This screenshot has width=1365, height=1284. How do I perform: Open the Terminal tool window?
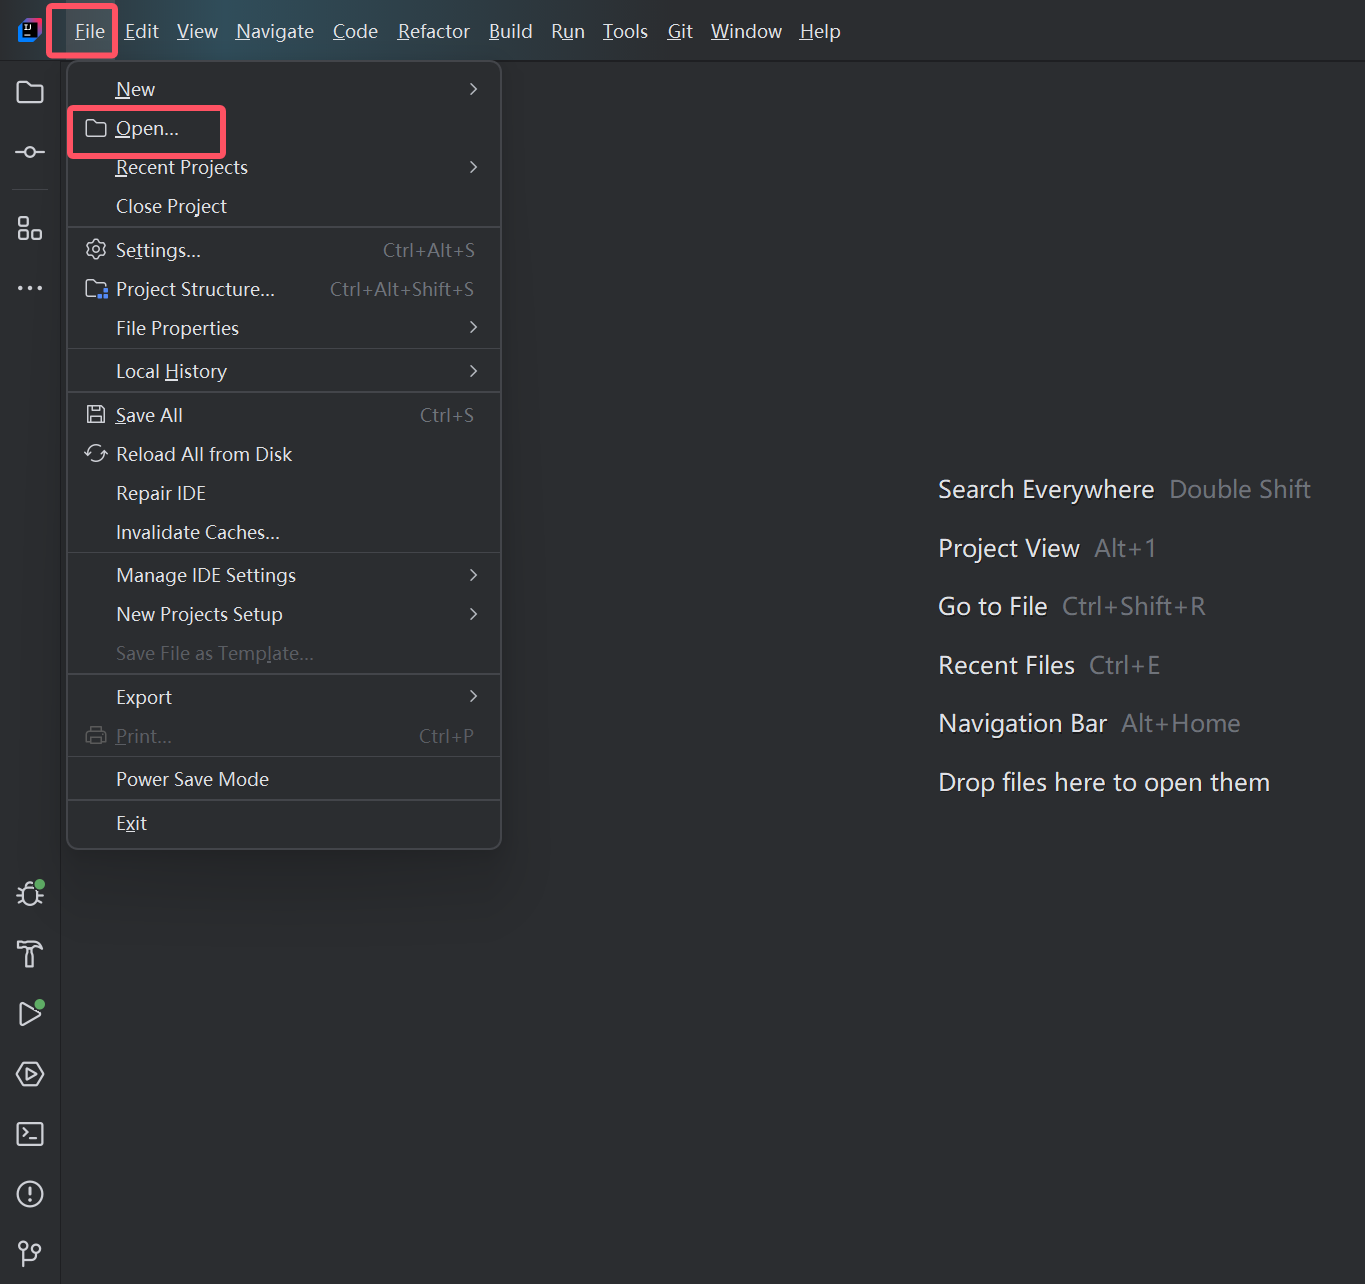pyautogui.click(x=30, y=1134)
